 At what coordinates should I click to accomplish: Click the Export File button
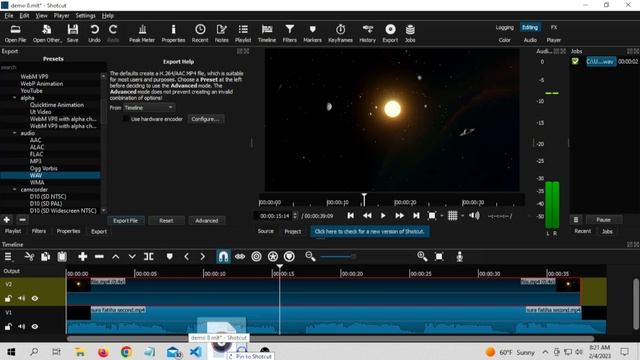click(126, 220)
